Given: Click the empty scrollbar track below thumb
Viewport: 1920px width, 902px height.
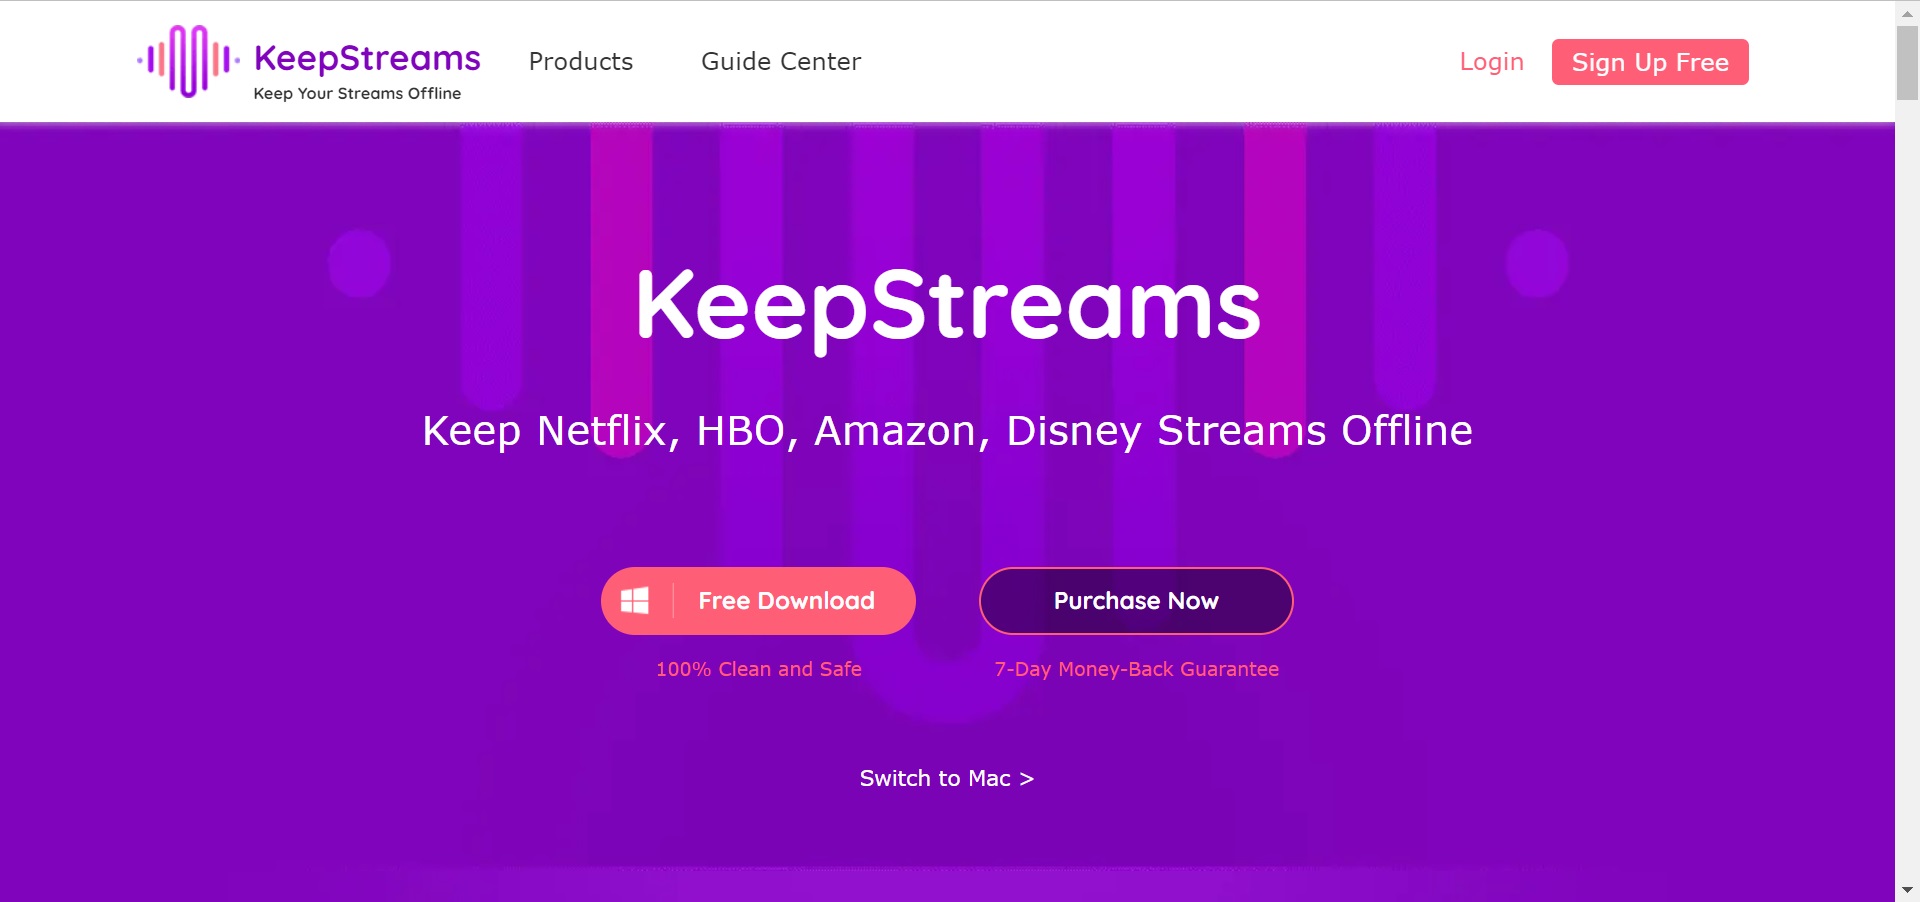Looking at the screenshot, I should pos(1907,490).
